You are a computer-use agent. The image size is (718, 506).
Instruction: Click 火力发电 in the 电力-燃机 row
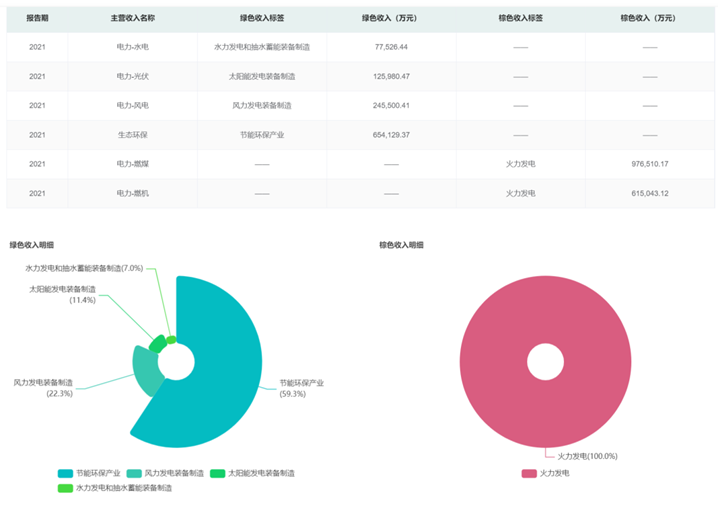(x=521, y=193)
